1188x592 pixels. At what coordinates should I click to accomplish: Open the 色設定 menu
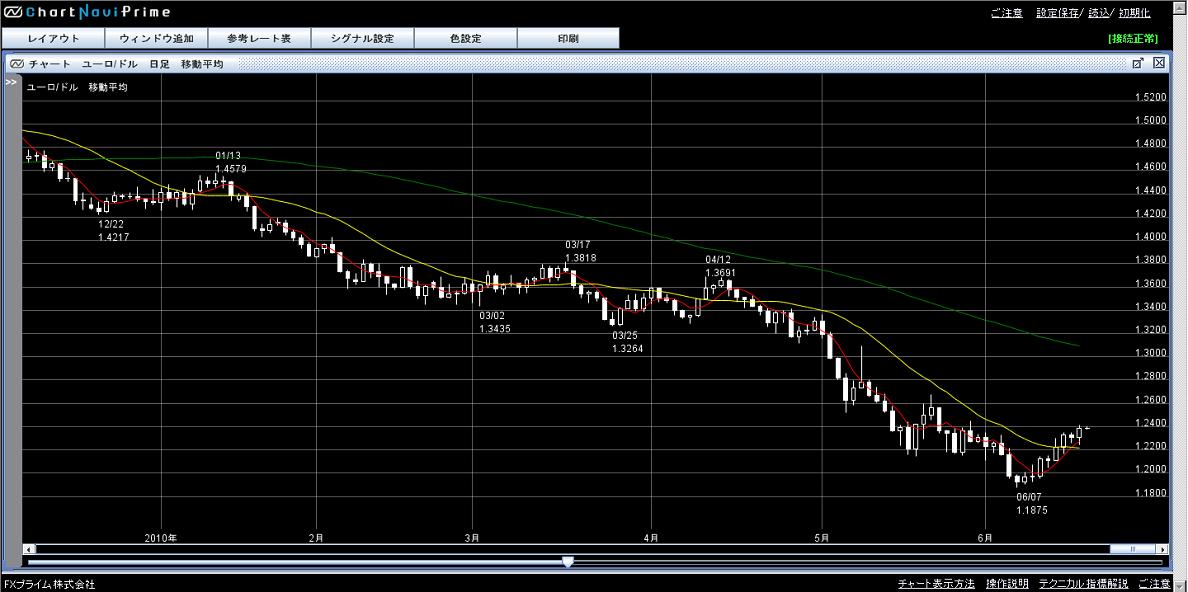coord(465,38)
